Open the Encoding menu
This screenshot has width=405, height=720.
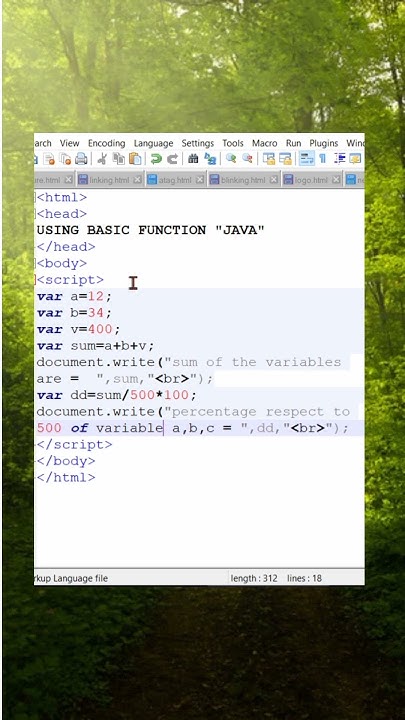(x=107, y=143)
